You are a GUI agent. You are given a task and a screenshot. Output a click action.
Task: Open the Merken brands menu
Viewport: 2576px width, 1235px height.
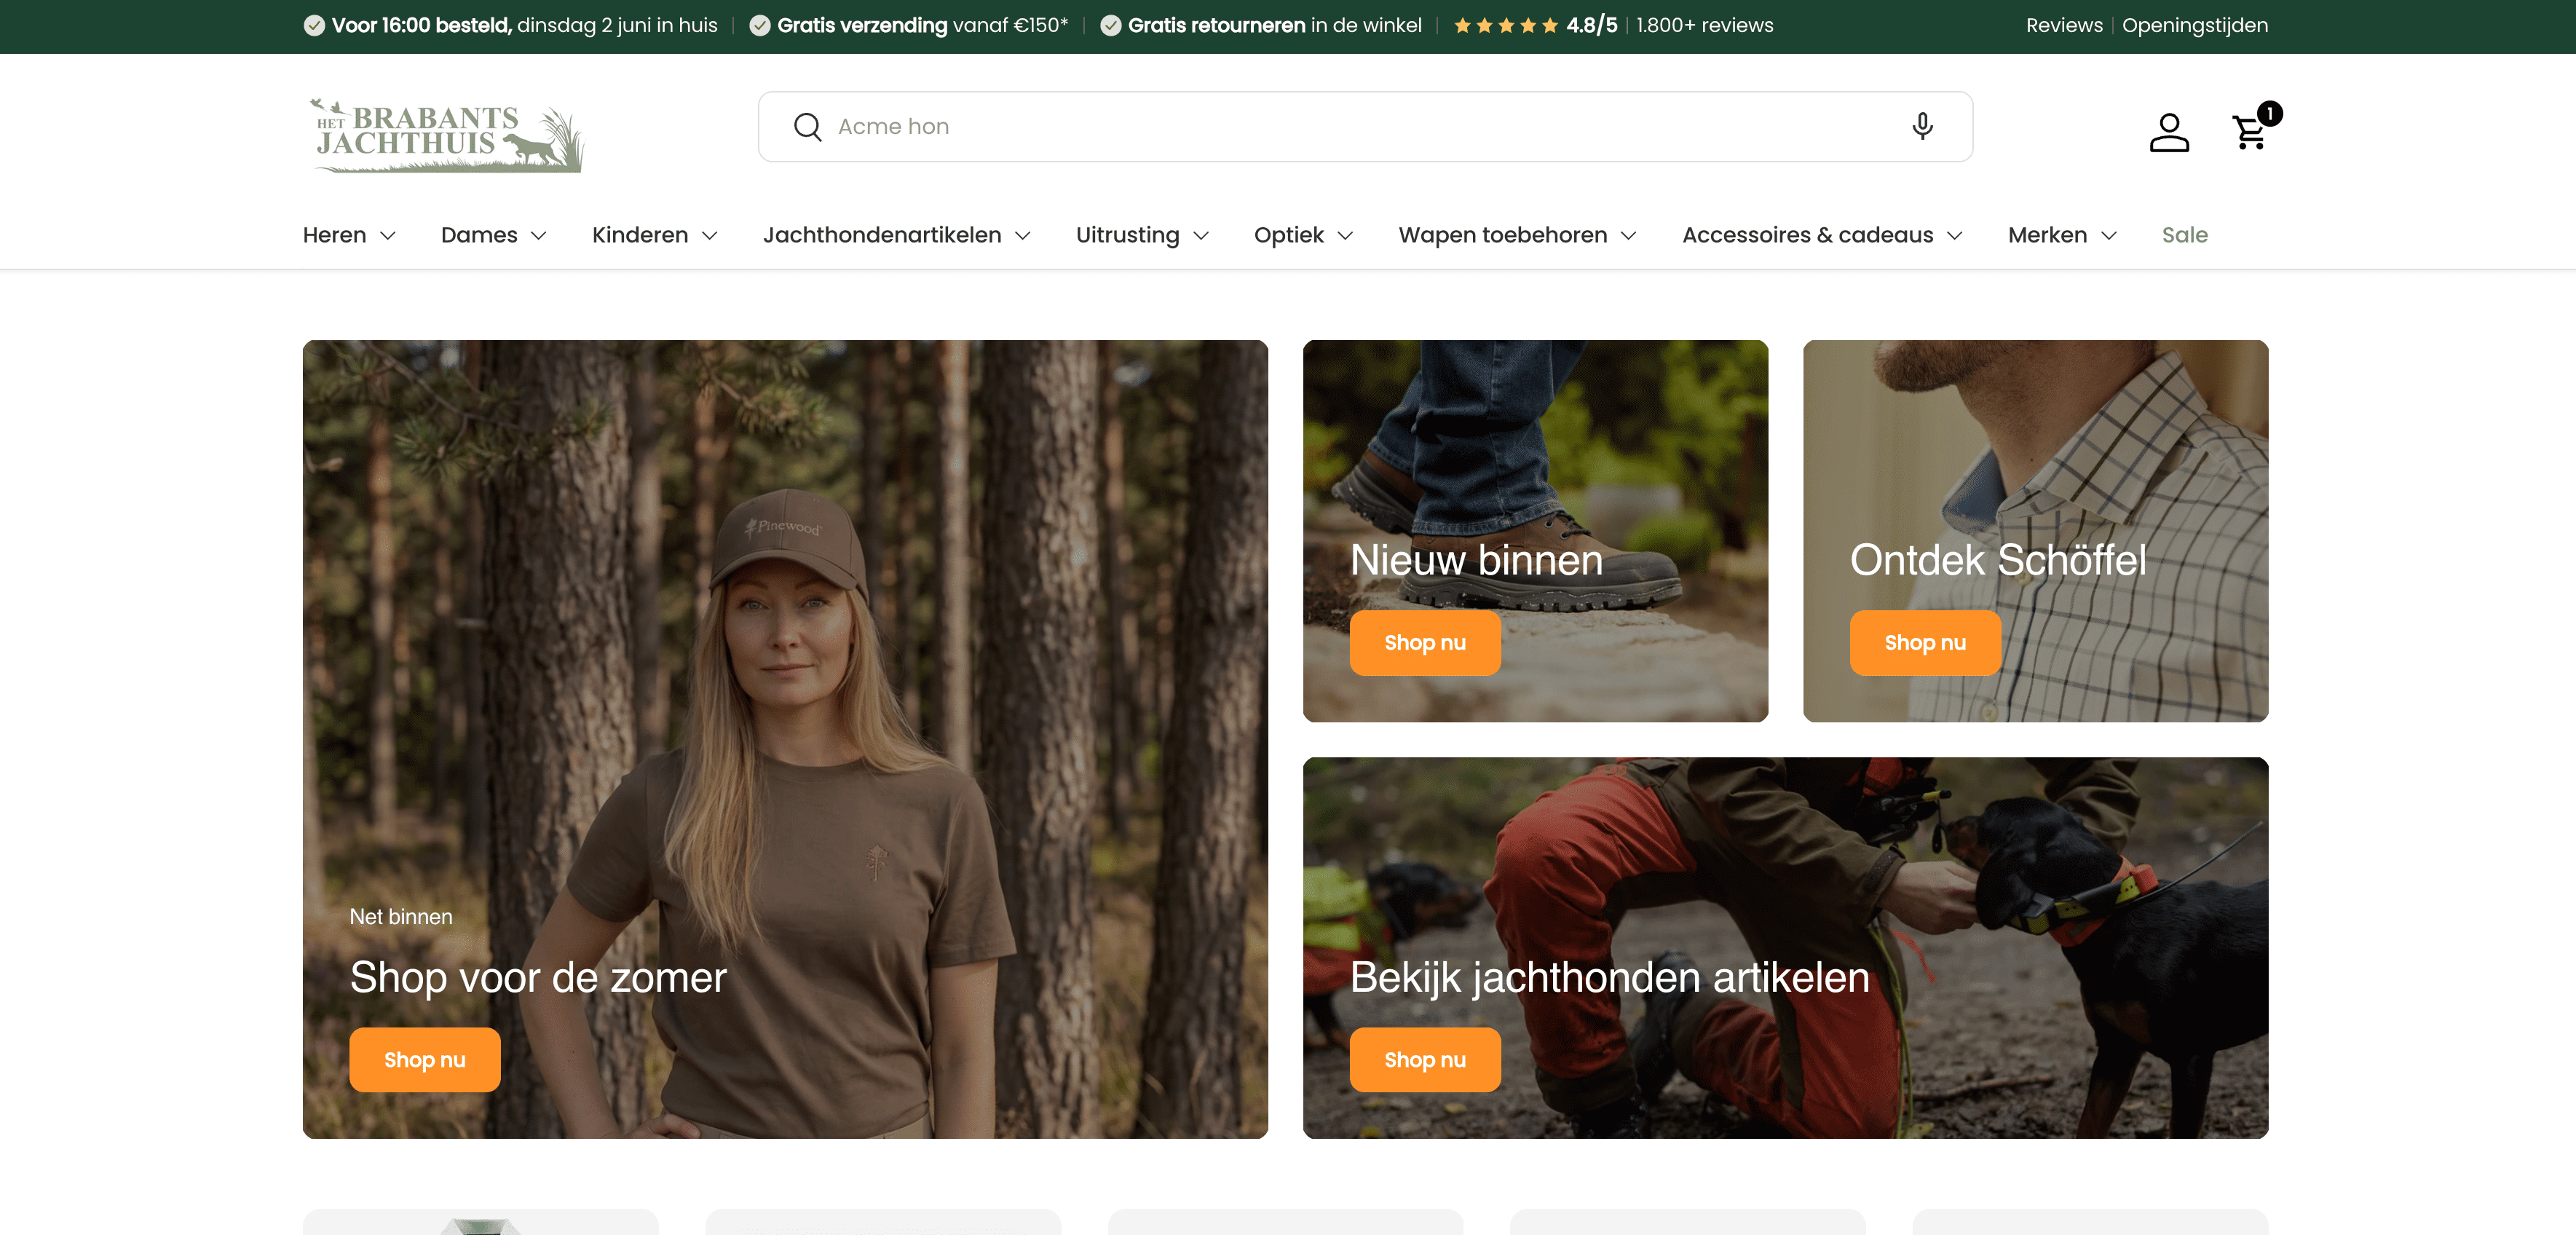2047,235
